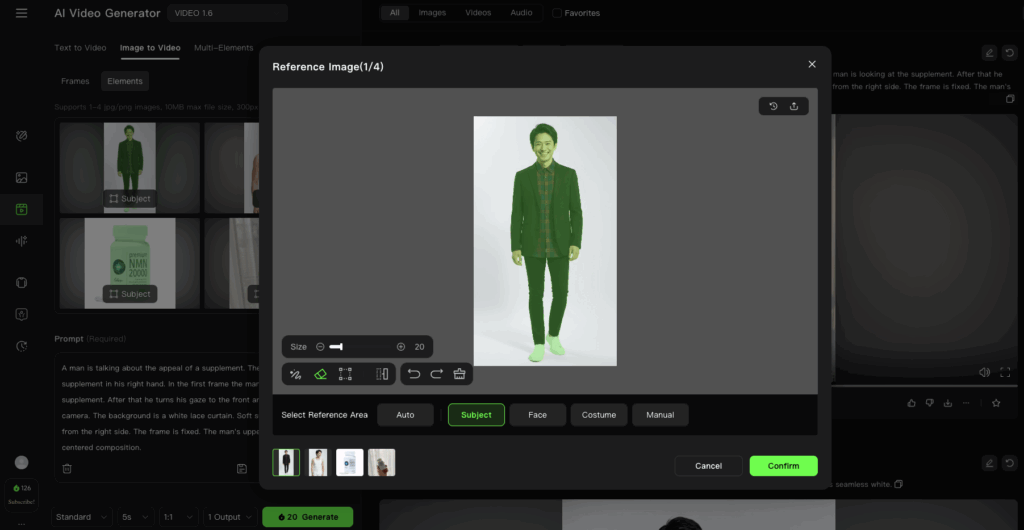Click Cancel in the Reference Image dialog

[x=708, y=466]
